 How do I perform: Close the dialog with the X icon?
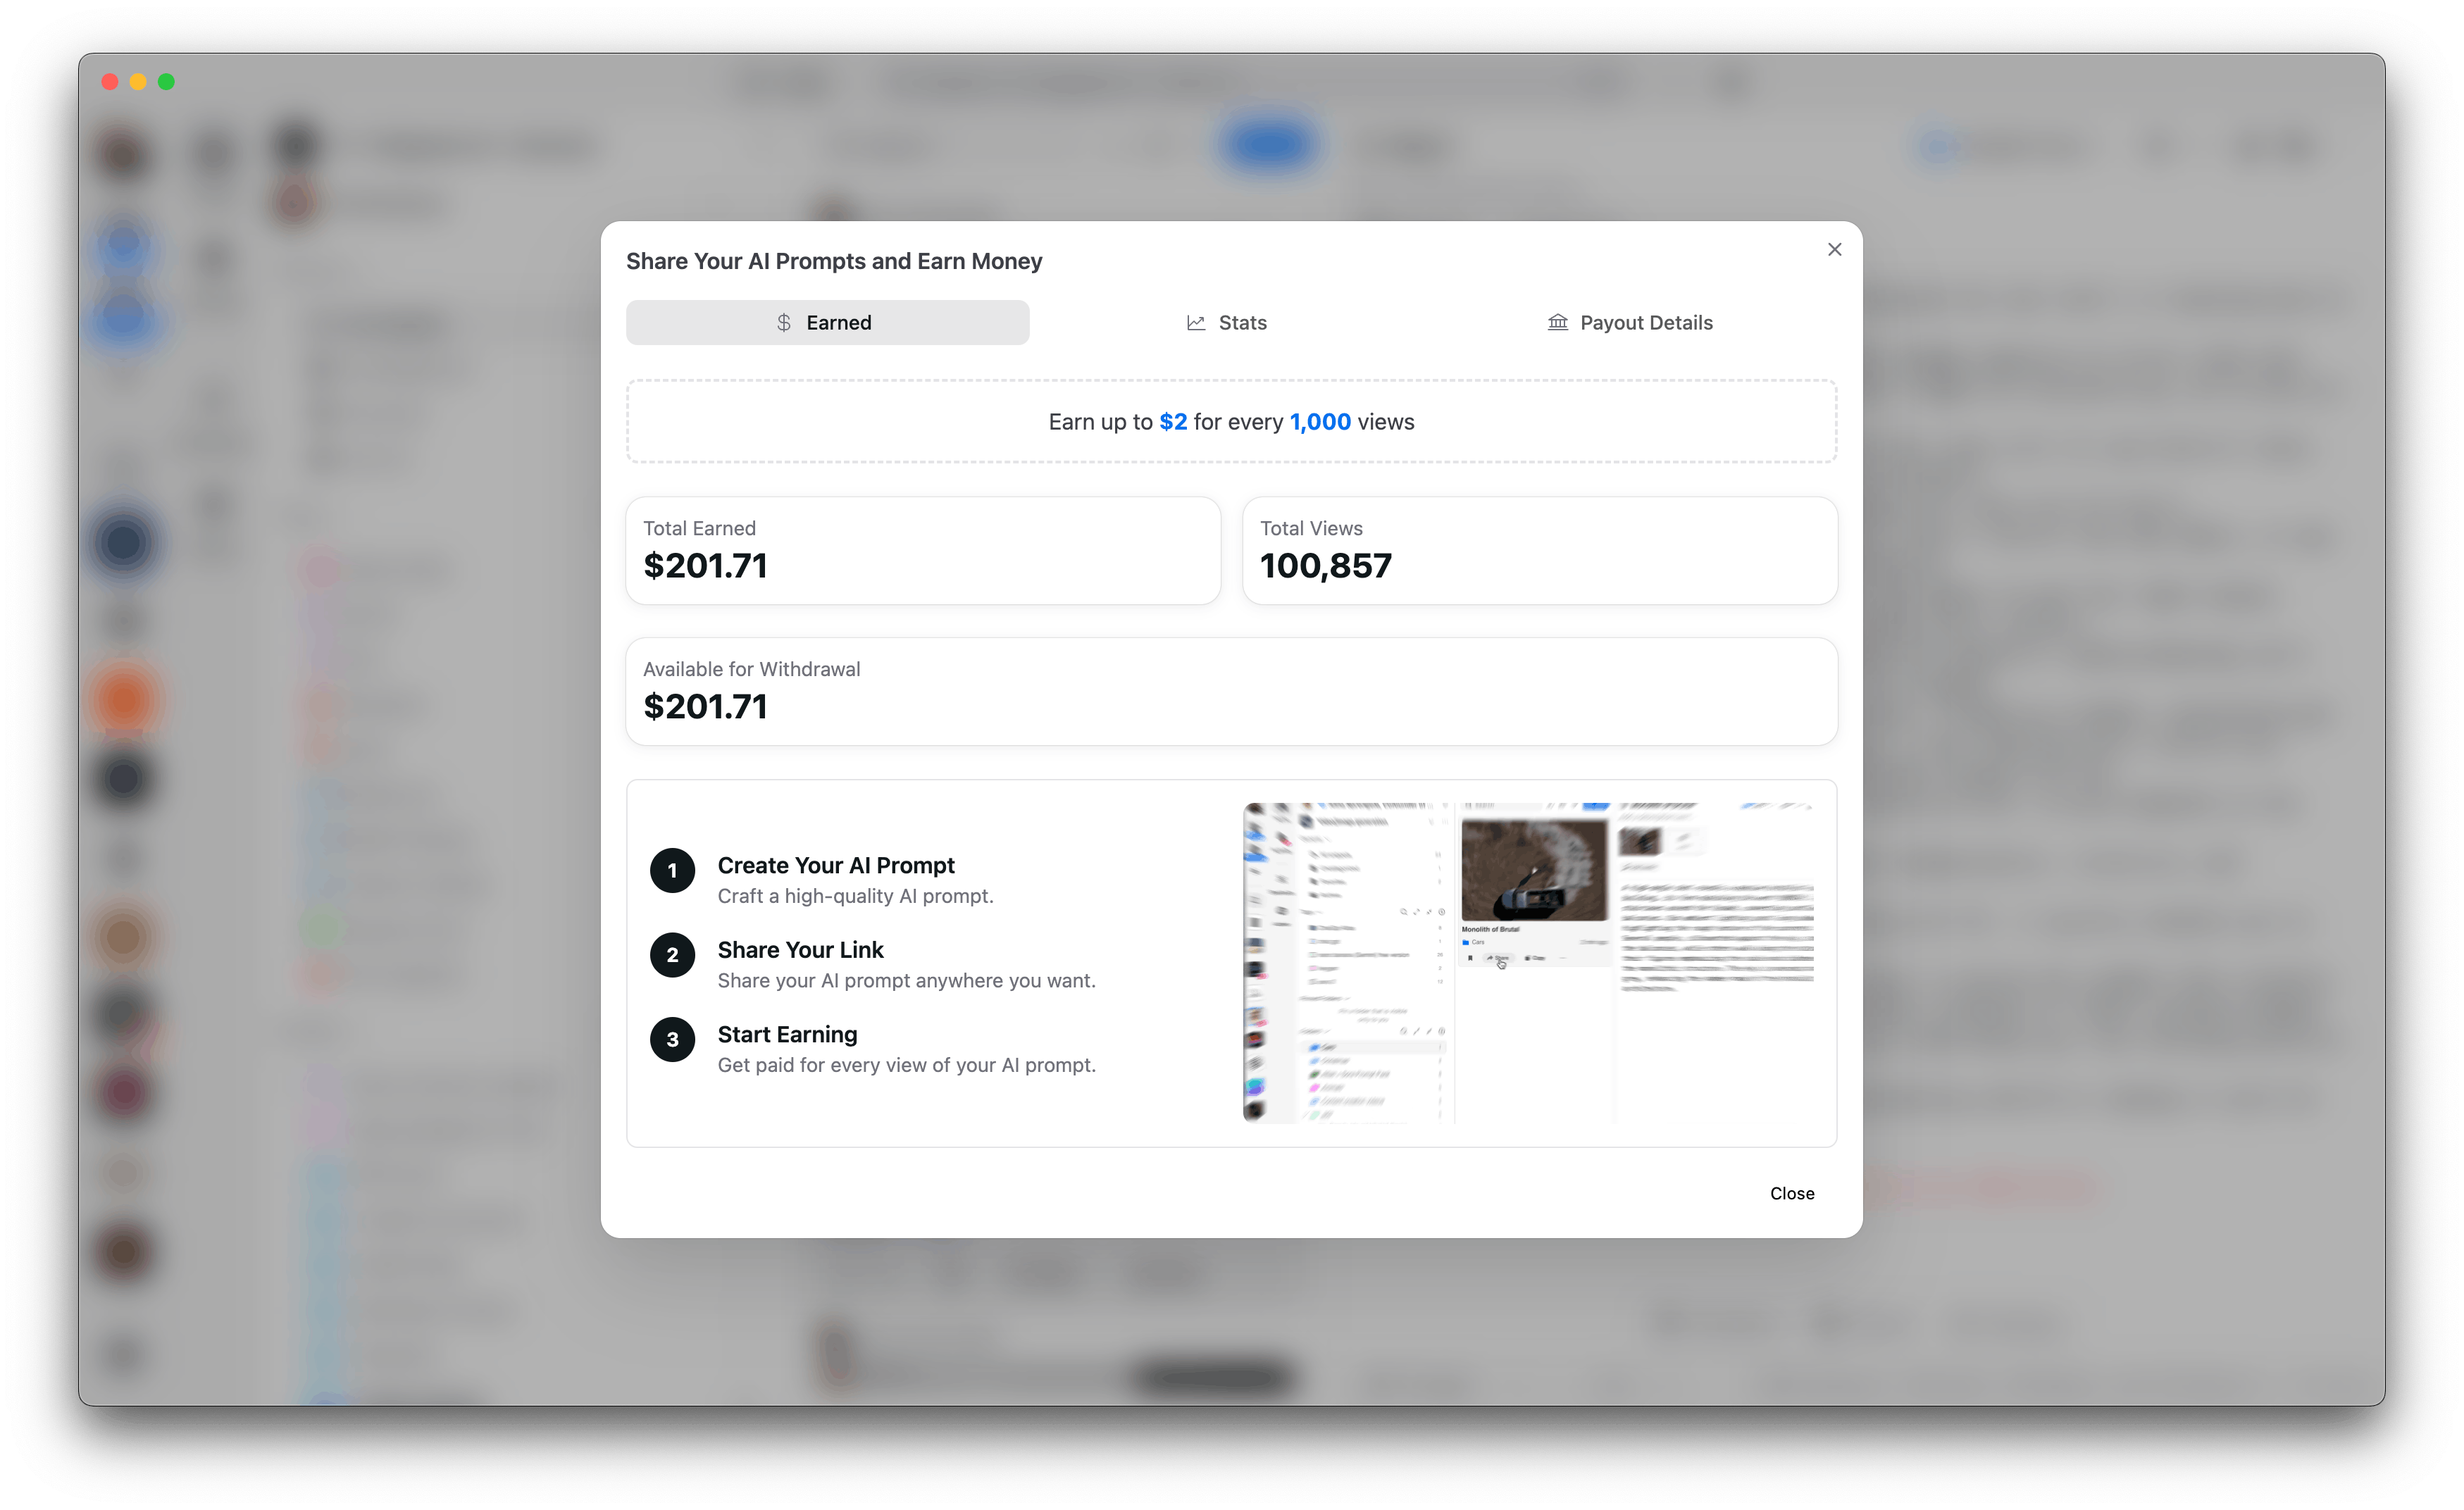[1834, 250]
